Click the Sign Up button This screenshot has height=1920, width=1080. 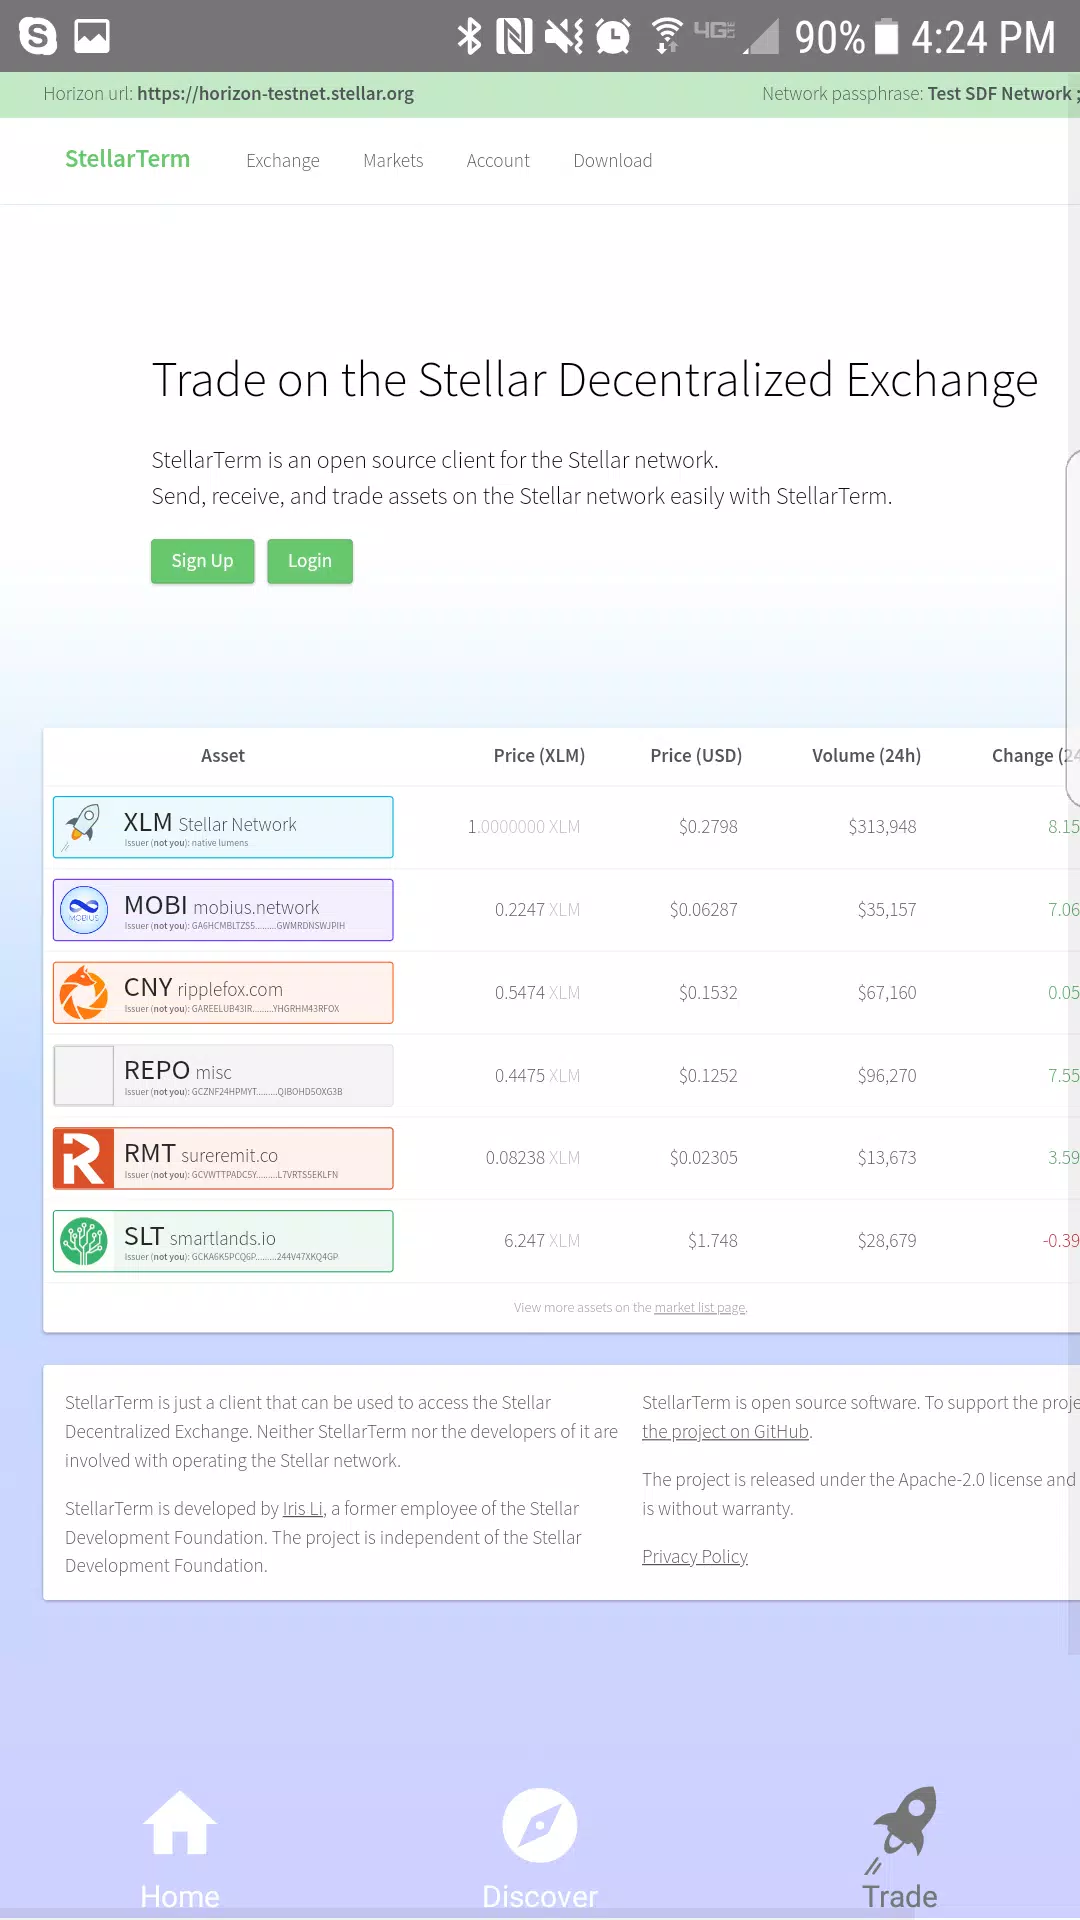click(x=203, y=561)
